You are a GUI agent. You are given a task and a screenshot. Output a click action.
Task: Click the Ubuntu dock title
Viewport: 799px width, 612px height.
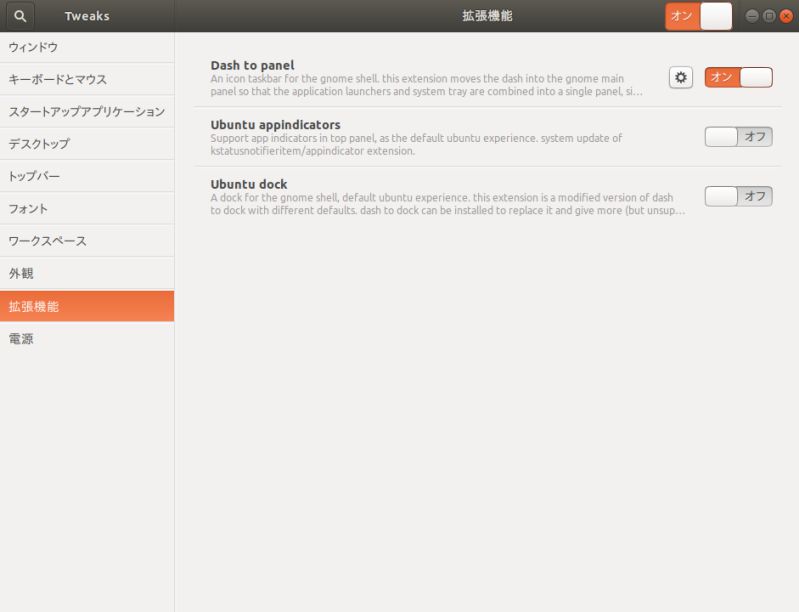pos(249,184)
